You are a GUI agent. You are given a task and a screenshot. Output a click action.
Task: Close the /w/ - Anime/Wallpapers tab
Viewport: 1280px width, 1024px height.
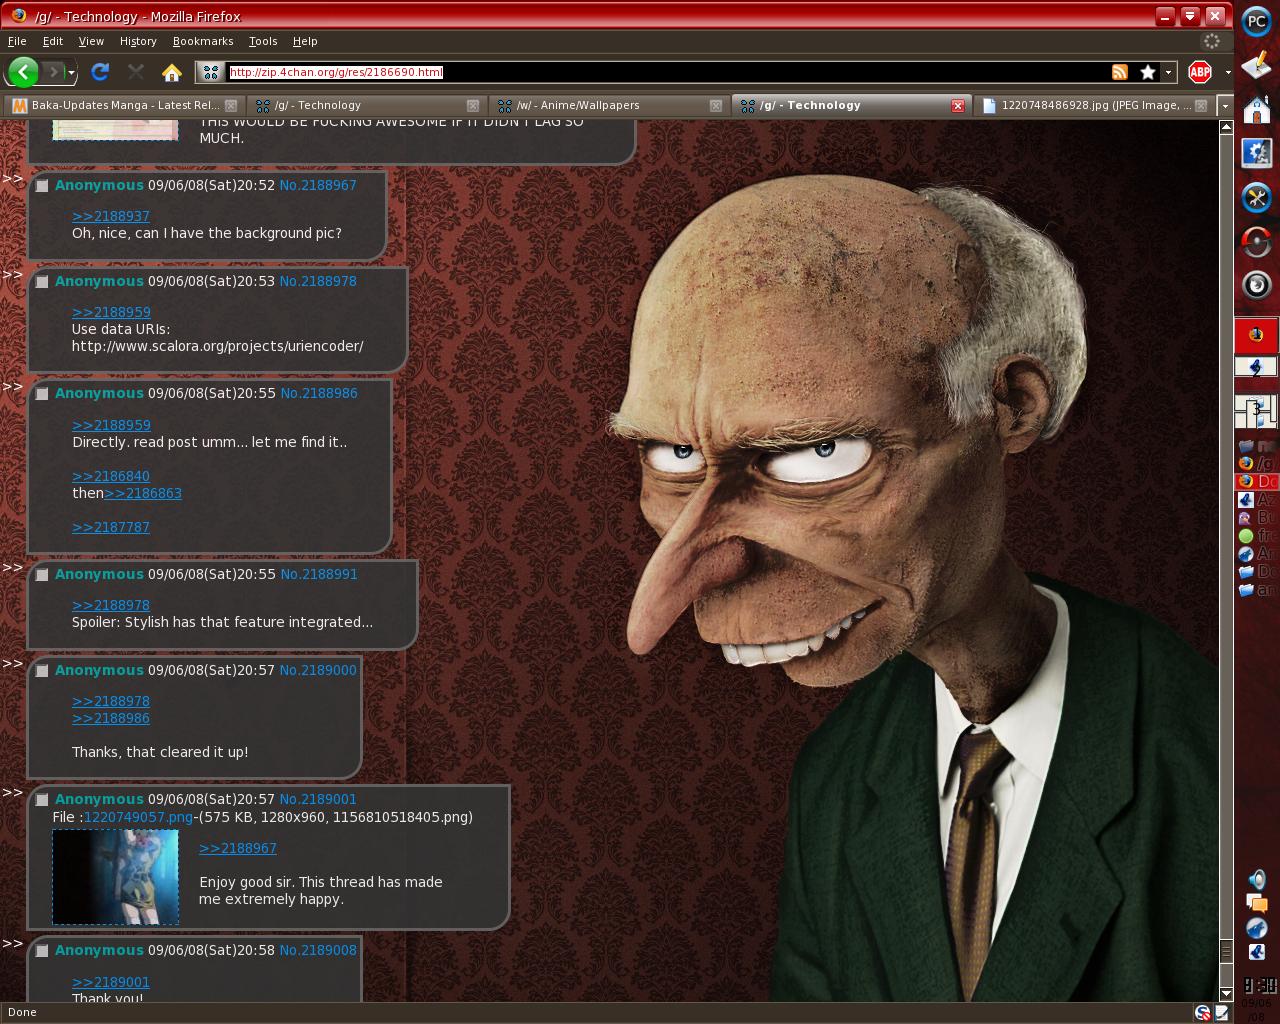[716, 105]
